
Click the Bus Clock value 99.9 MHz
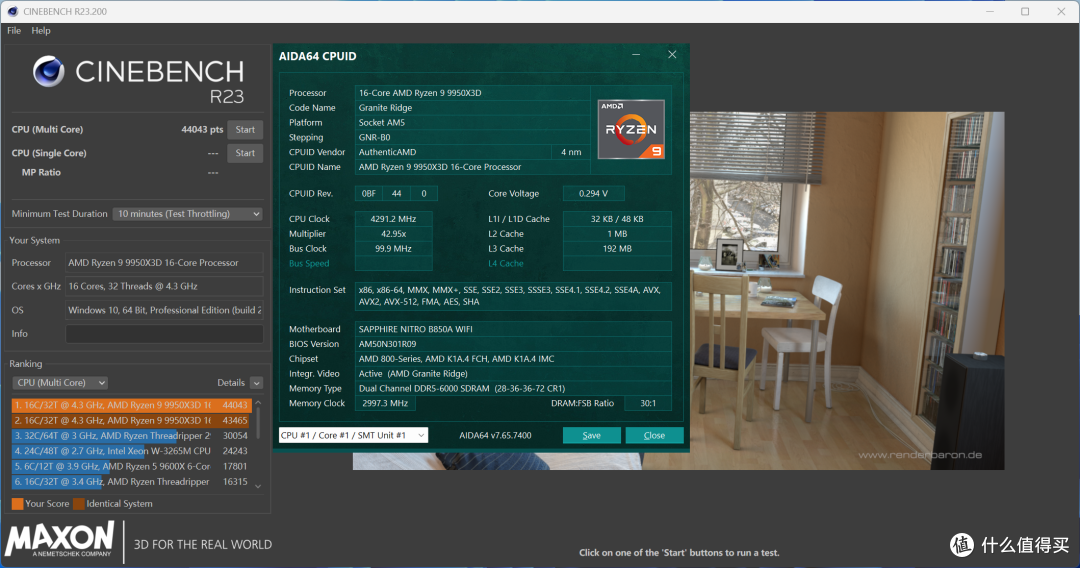393,249
